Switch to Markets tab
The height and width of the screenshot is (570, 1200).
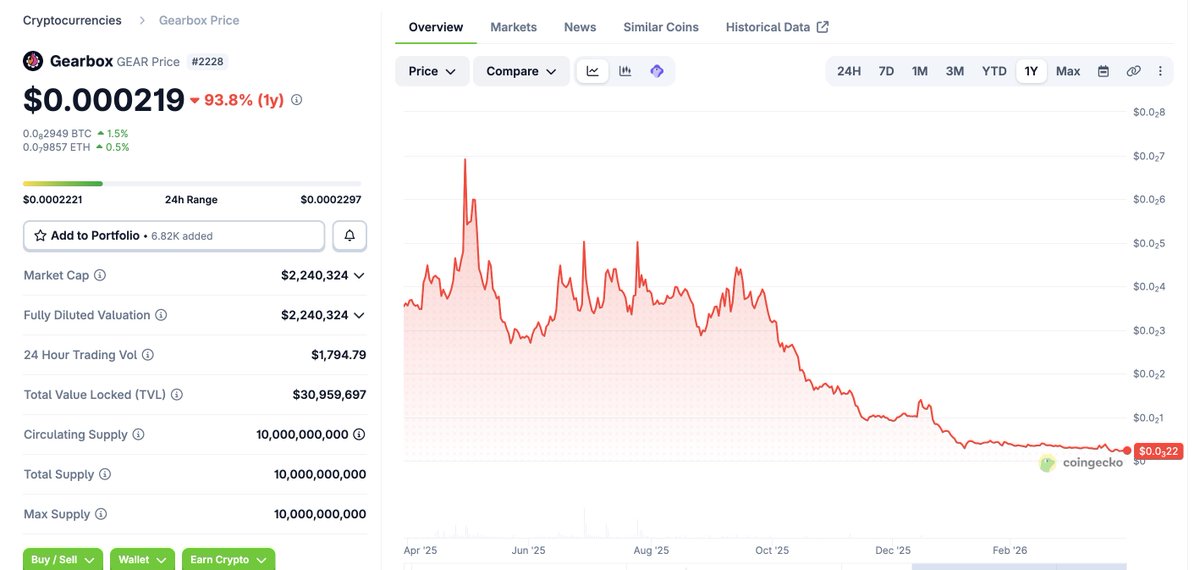coord(513,27)
